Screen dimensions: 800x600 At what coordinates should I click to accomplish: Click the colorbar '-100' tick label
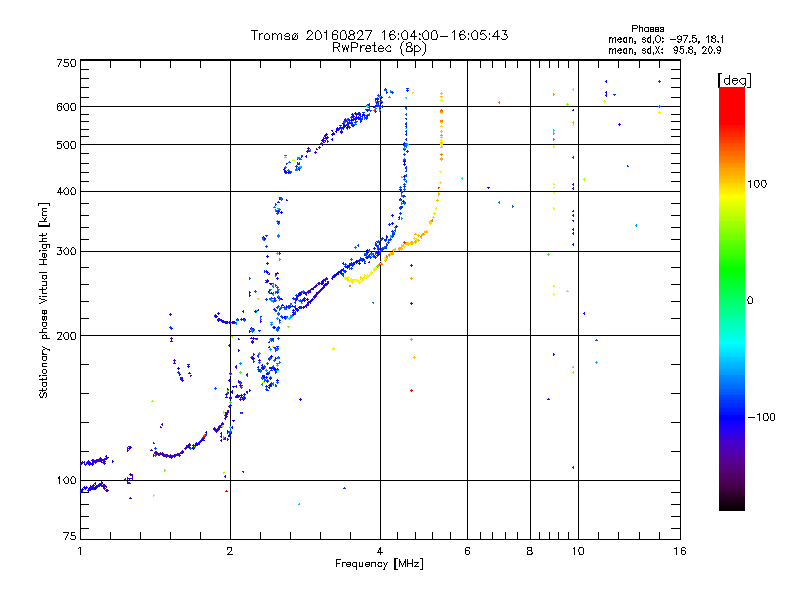coord(762,417)
